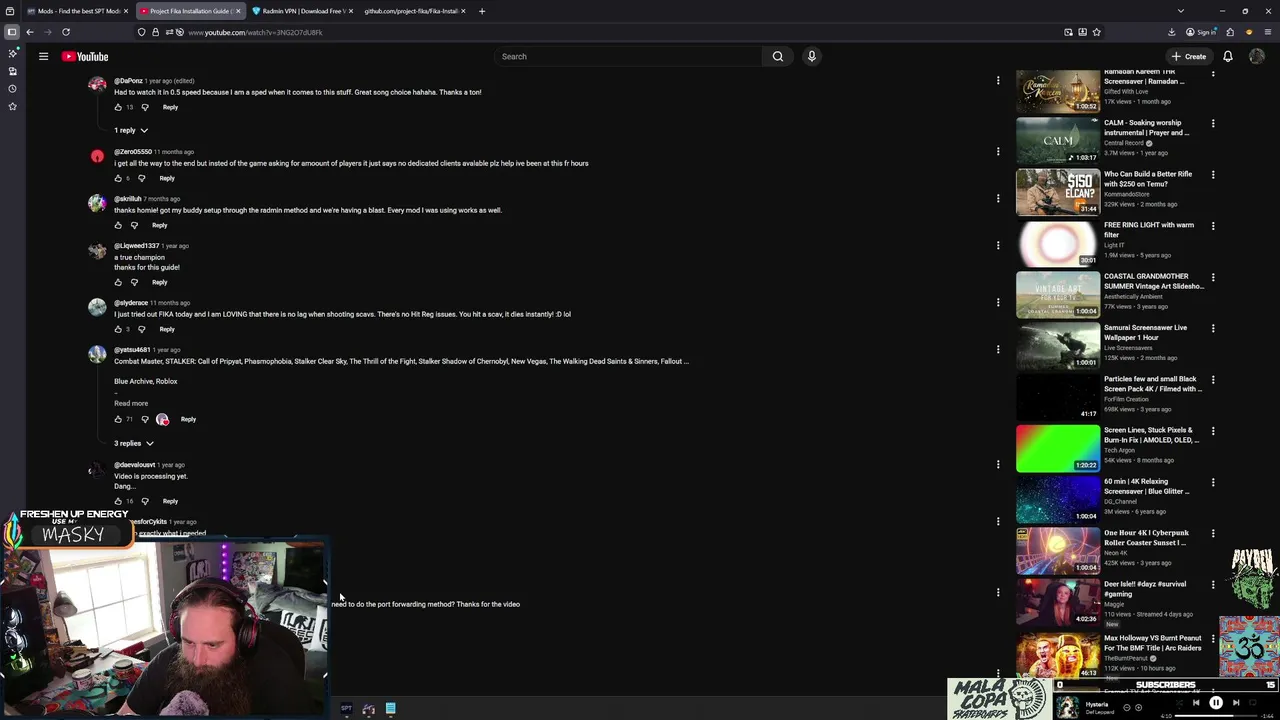Reply to @Zero05550's comment

pyautogui.click(x=167, y=178)
